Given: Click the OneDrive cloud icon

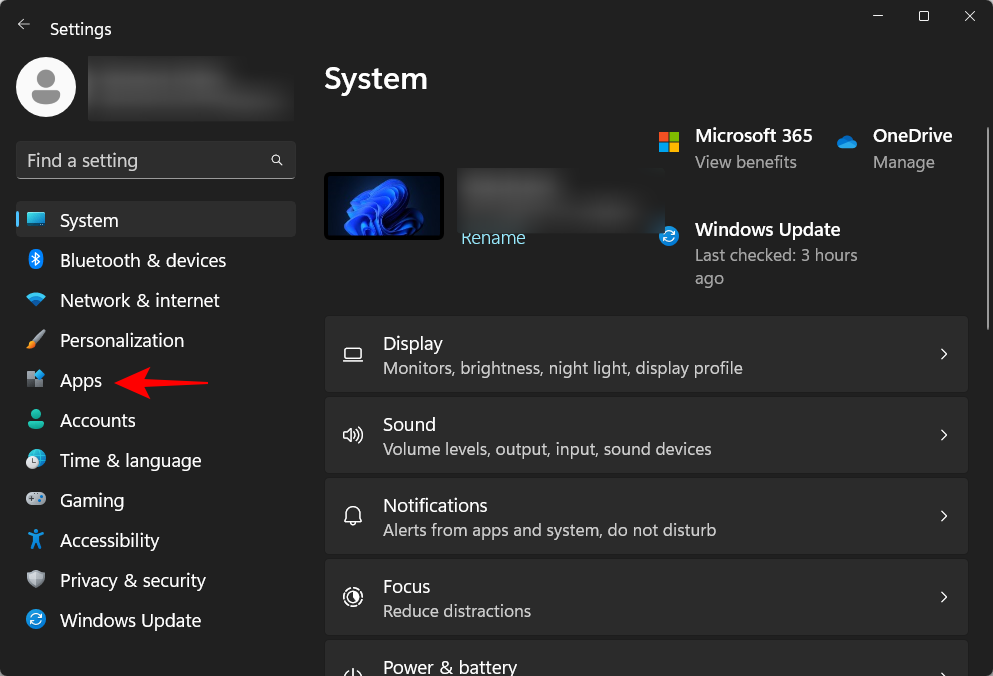Looking at the screenshot, I should point(847,143).
